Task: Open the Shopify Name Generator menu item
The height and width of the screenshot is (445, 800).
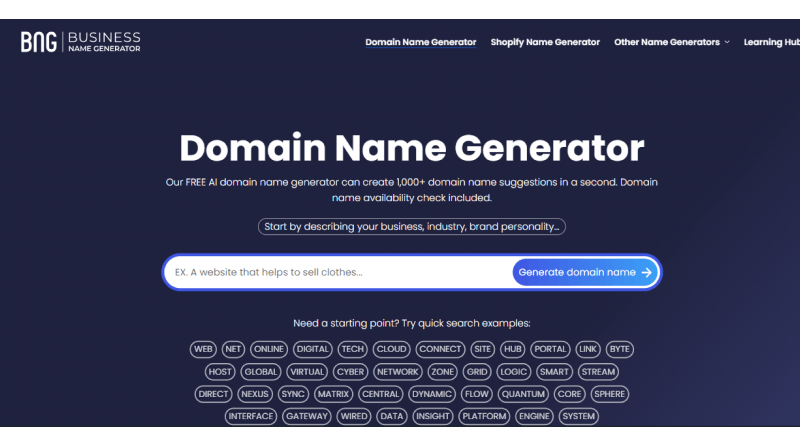Action: click(545, 42)
